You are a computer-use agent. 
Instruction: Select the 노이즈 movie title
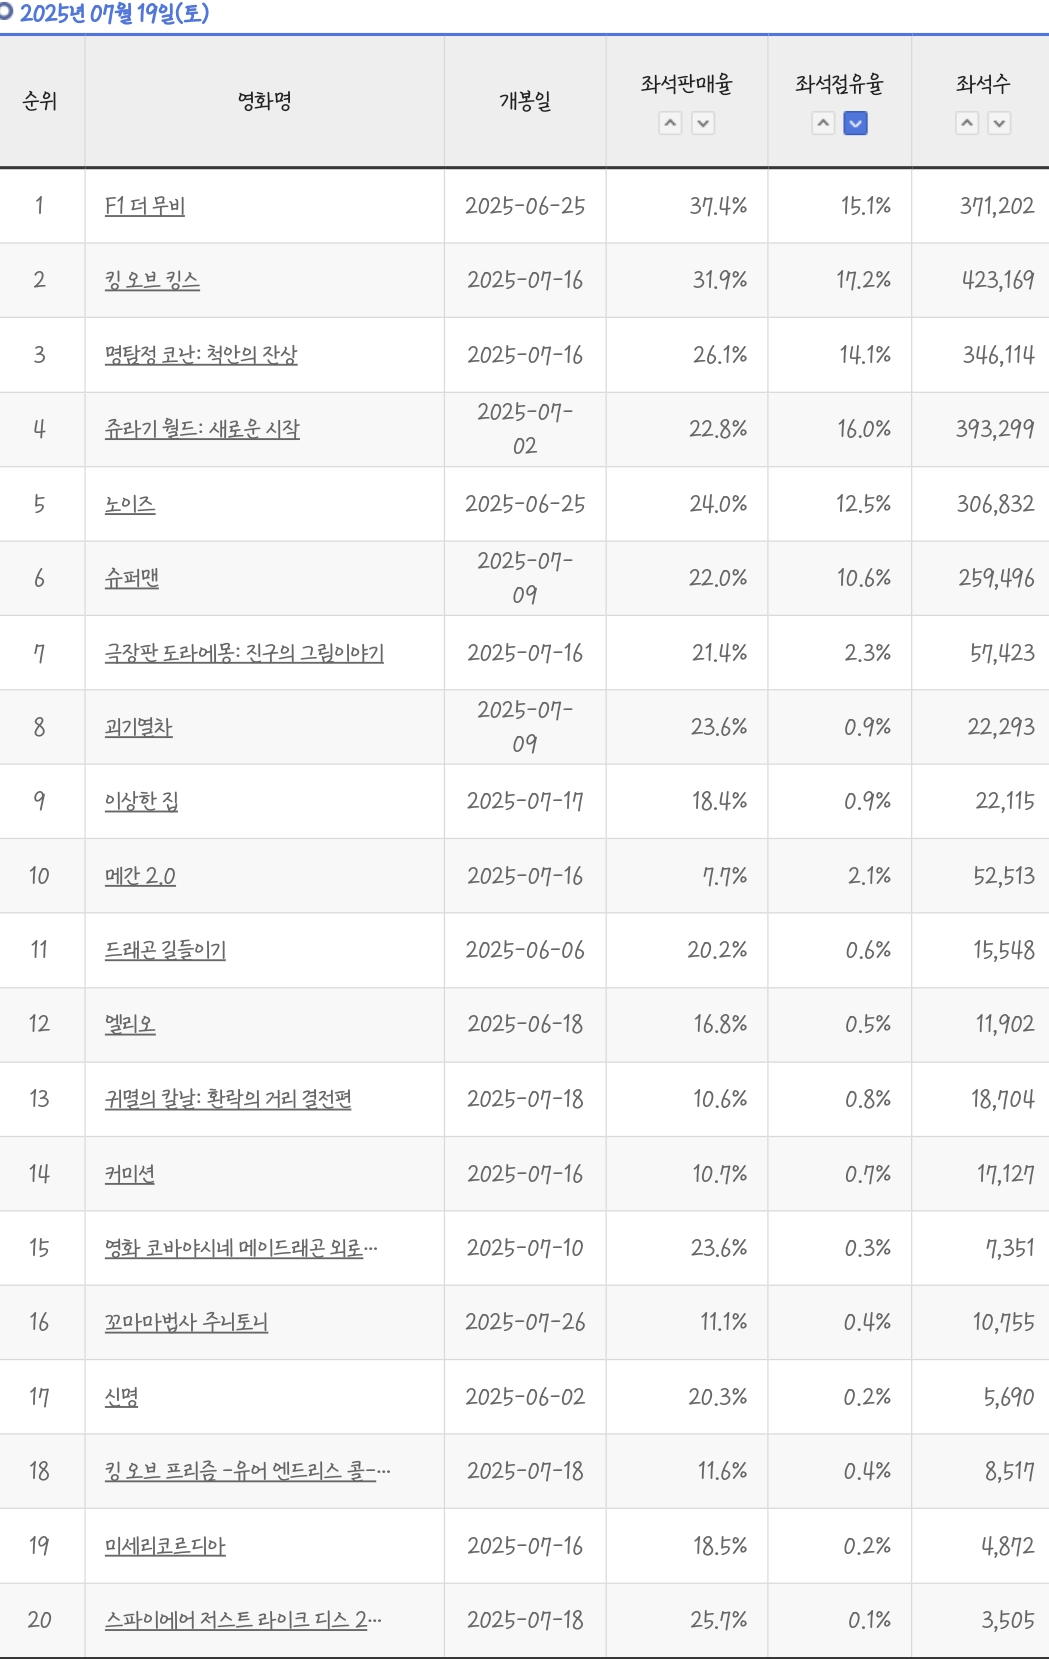tap(130, 504)
